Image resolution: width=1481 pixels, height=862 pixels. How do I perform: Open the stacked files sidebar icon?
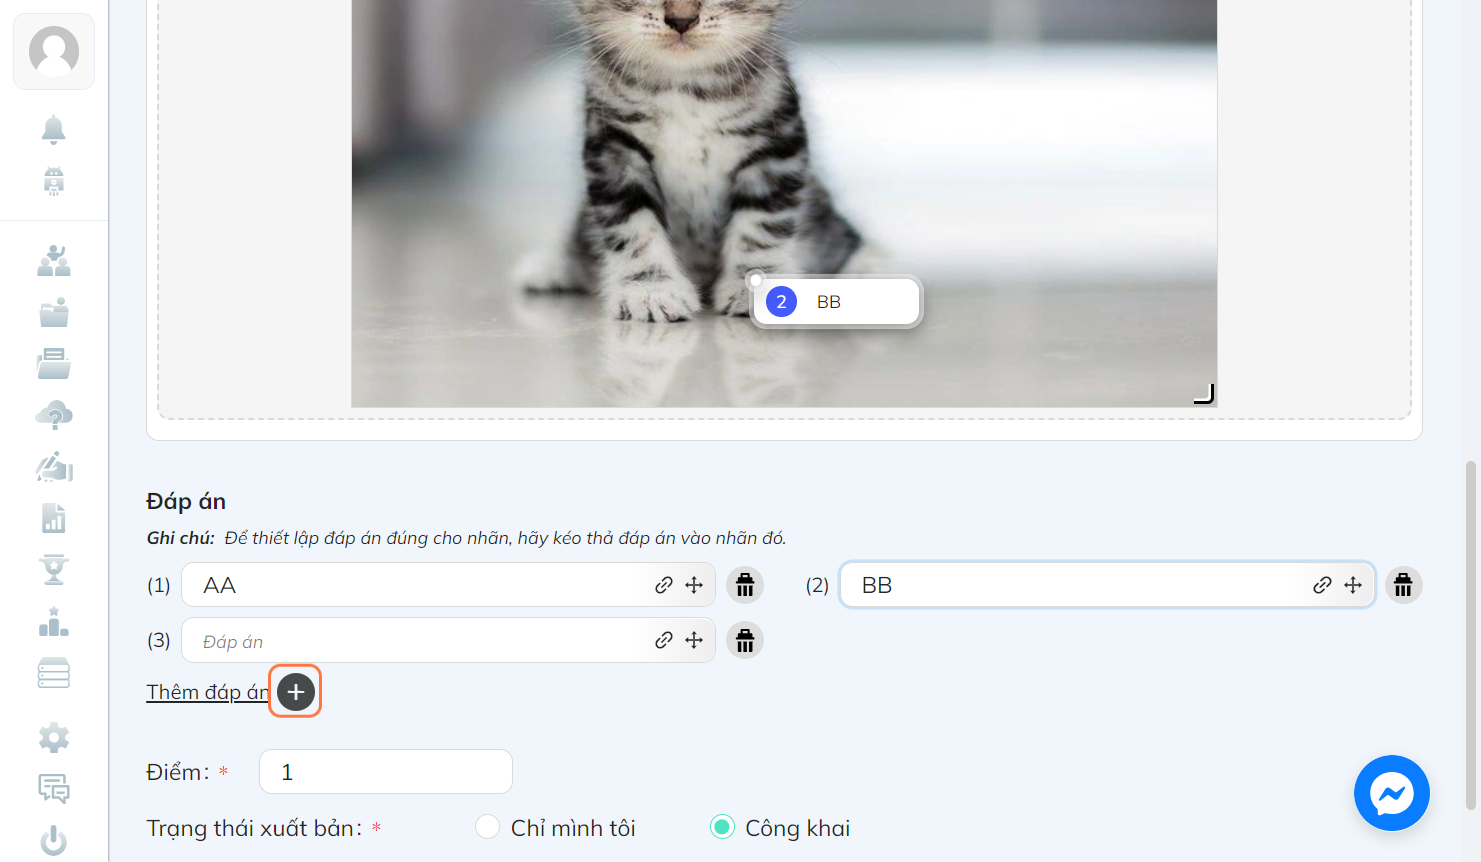click(x=54, y=364)
